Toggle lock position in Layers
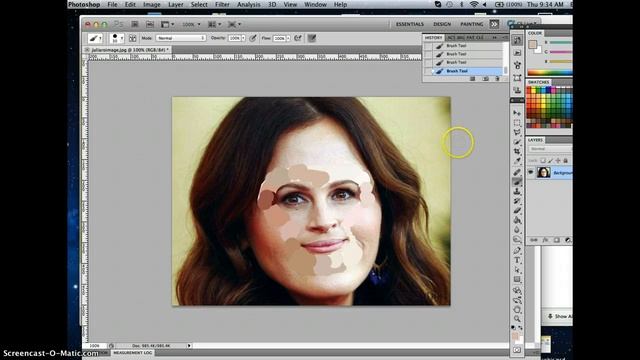 (x=558, y=160)
